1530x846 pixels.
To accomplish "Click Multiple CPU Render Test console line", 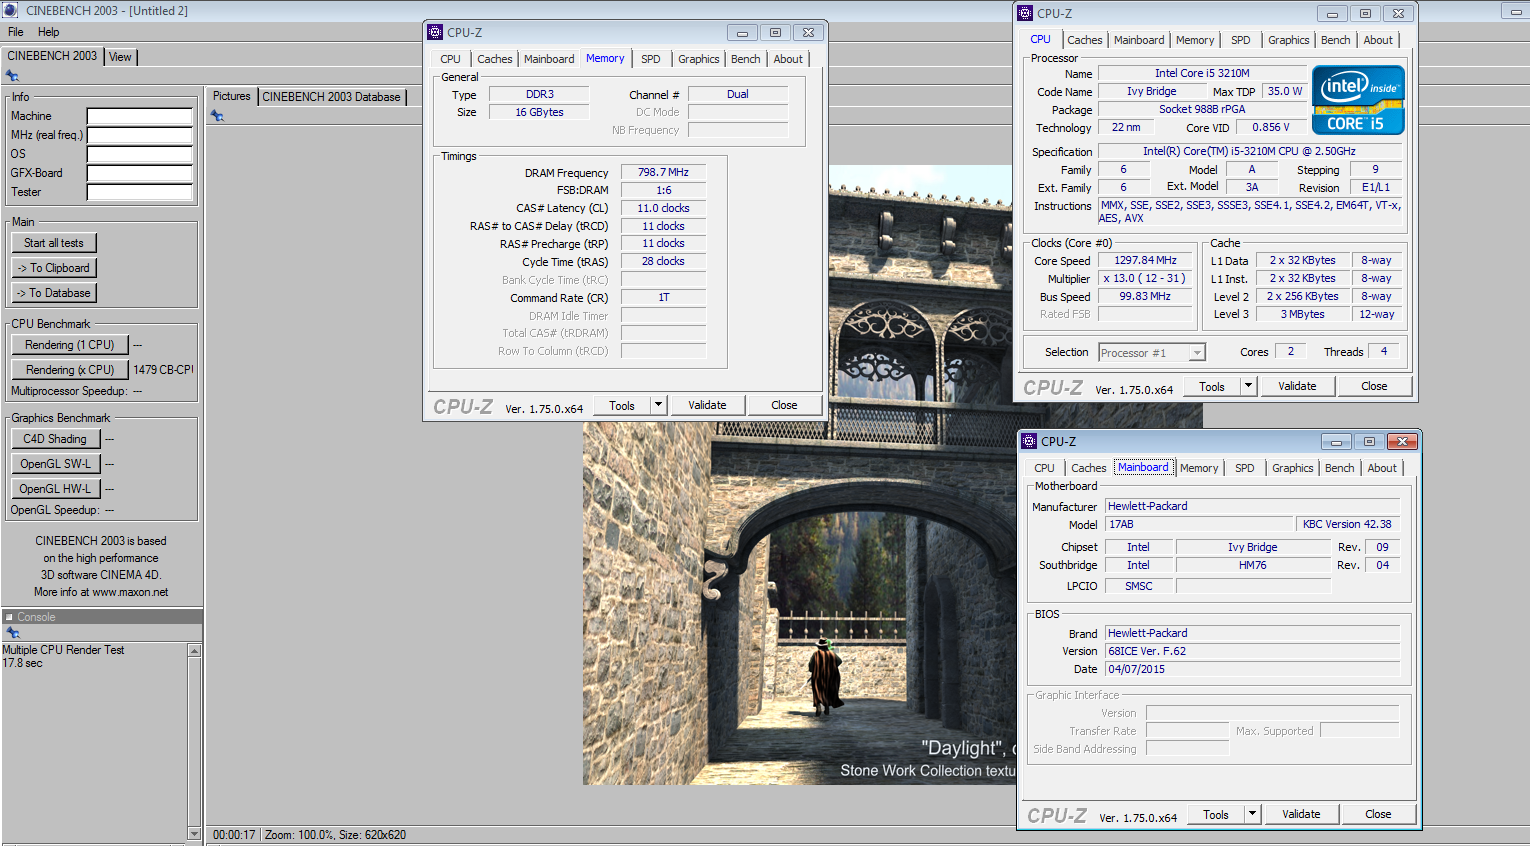I will tap(63, 650).
